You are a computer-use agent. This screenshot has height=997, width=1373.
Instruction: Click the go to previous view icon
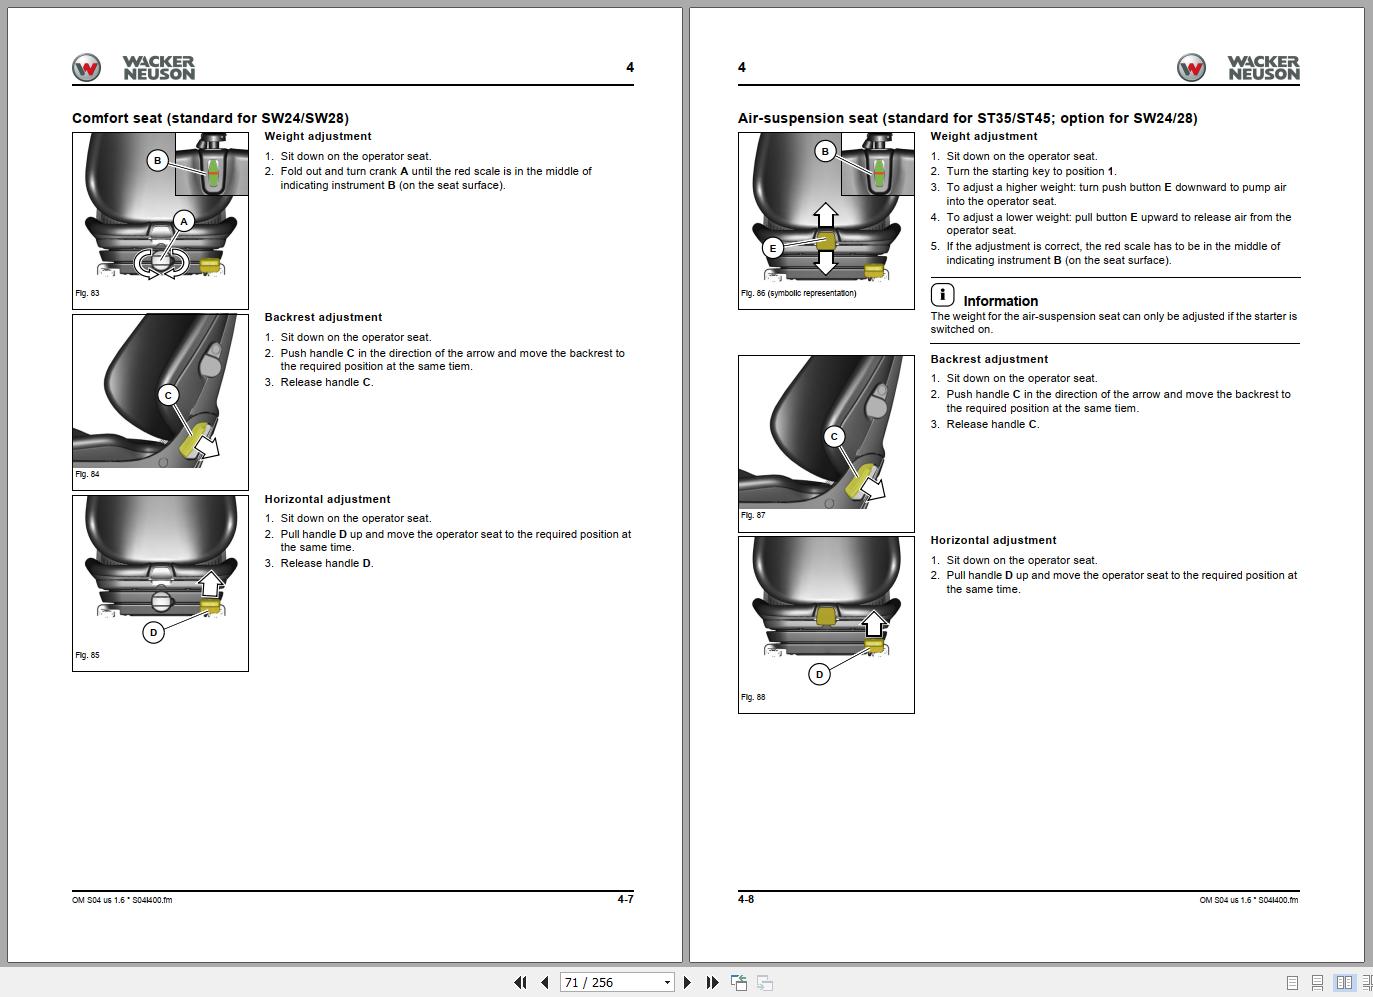click(x=739, y=983)
